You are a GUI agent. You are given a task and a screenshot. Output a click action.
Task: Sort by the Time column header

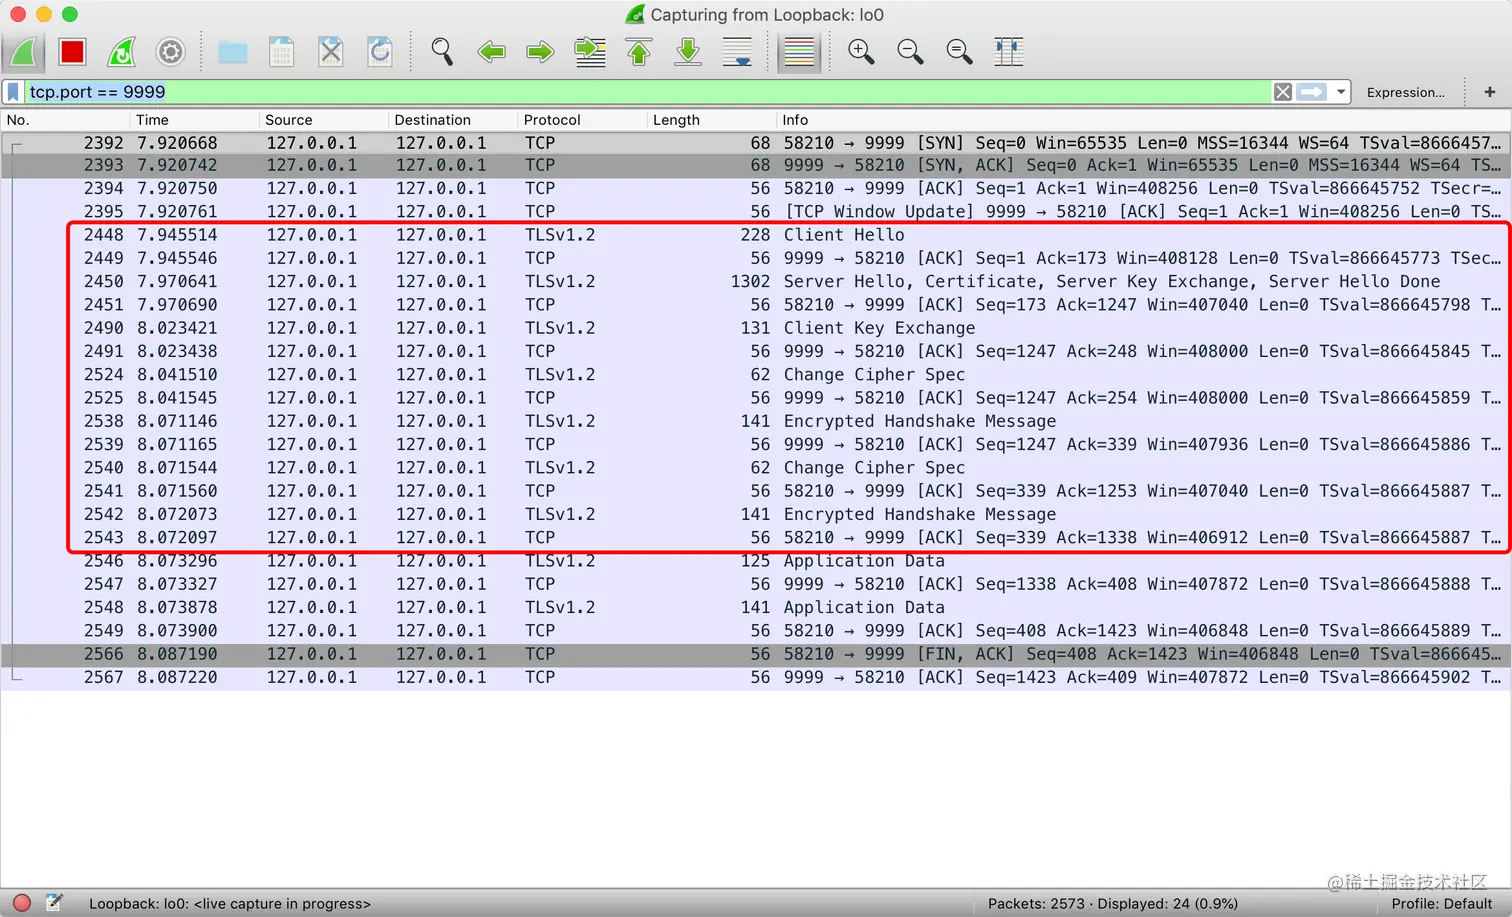(x=194, y=120)
